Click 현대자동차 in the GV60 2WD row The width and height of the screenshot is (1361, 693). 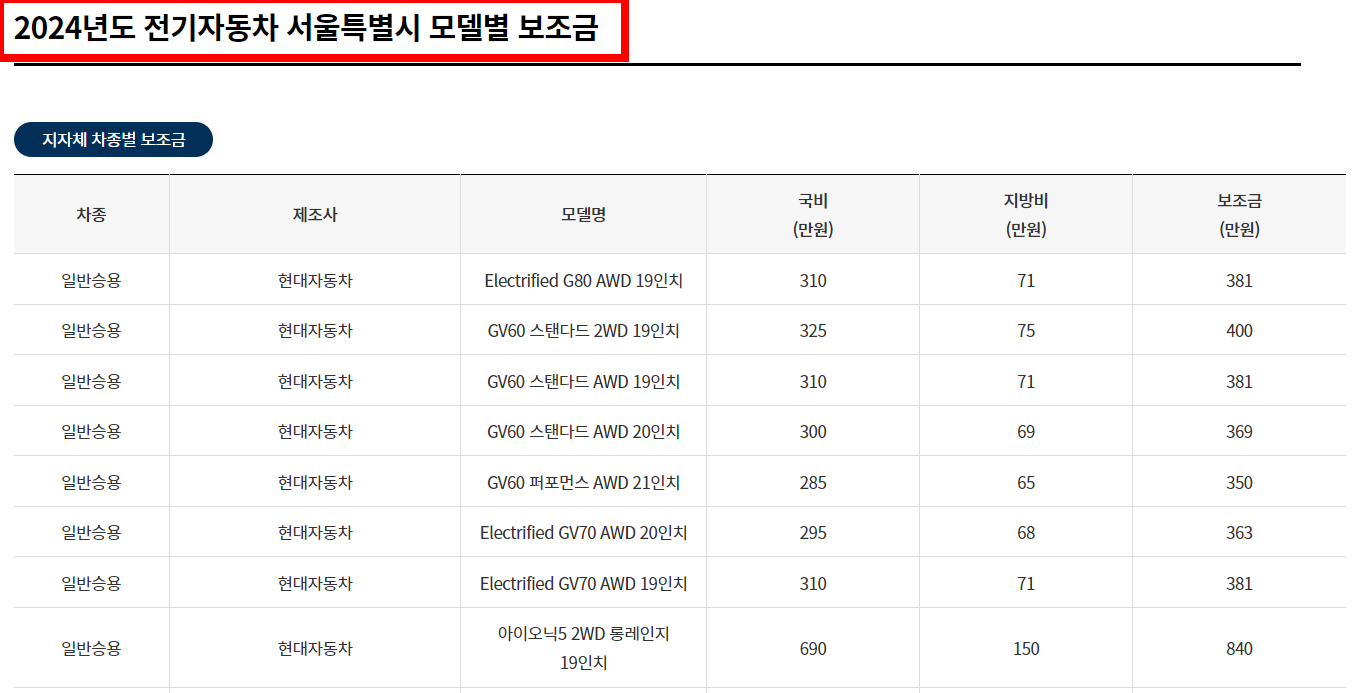[315, 331]
